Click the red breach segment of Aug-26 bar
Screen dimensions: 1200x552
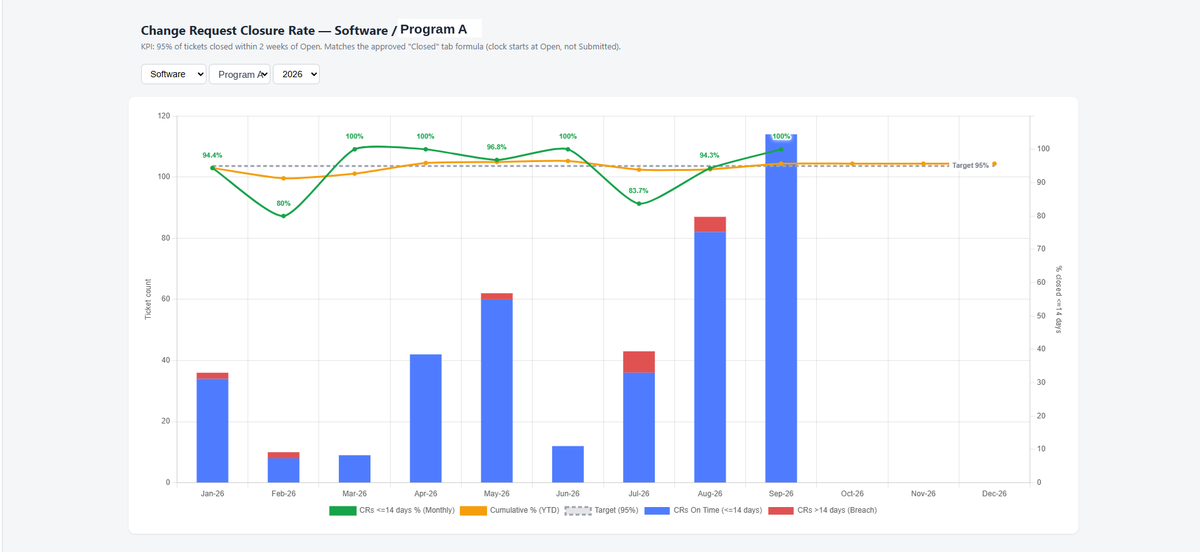pos(710,224)
